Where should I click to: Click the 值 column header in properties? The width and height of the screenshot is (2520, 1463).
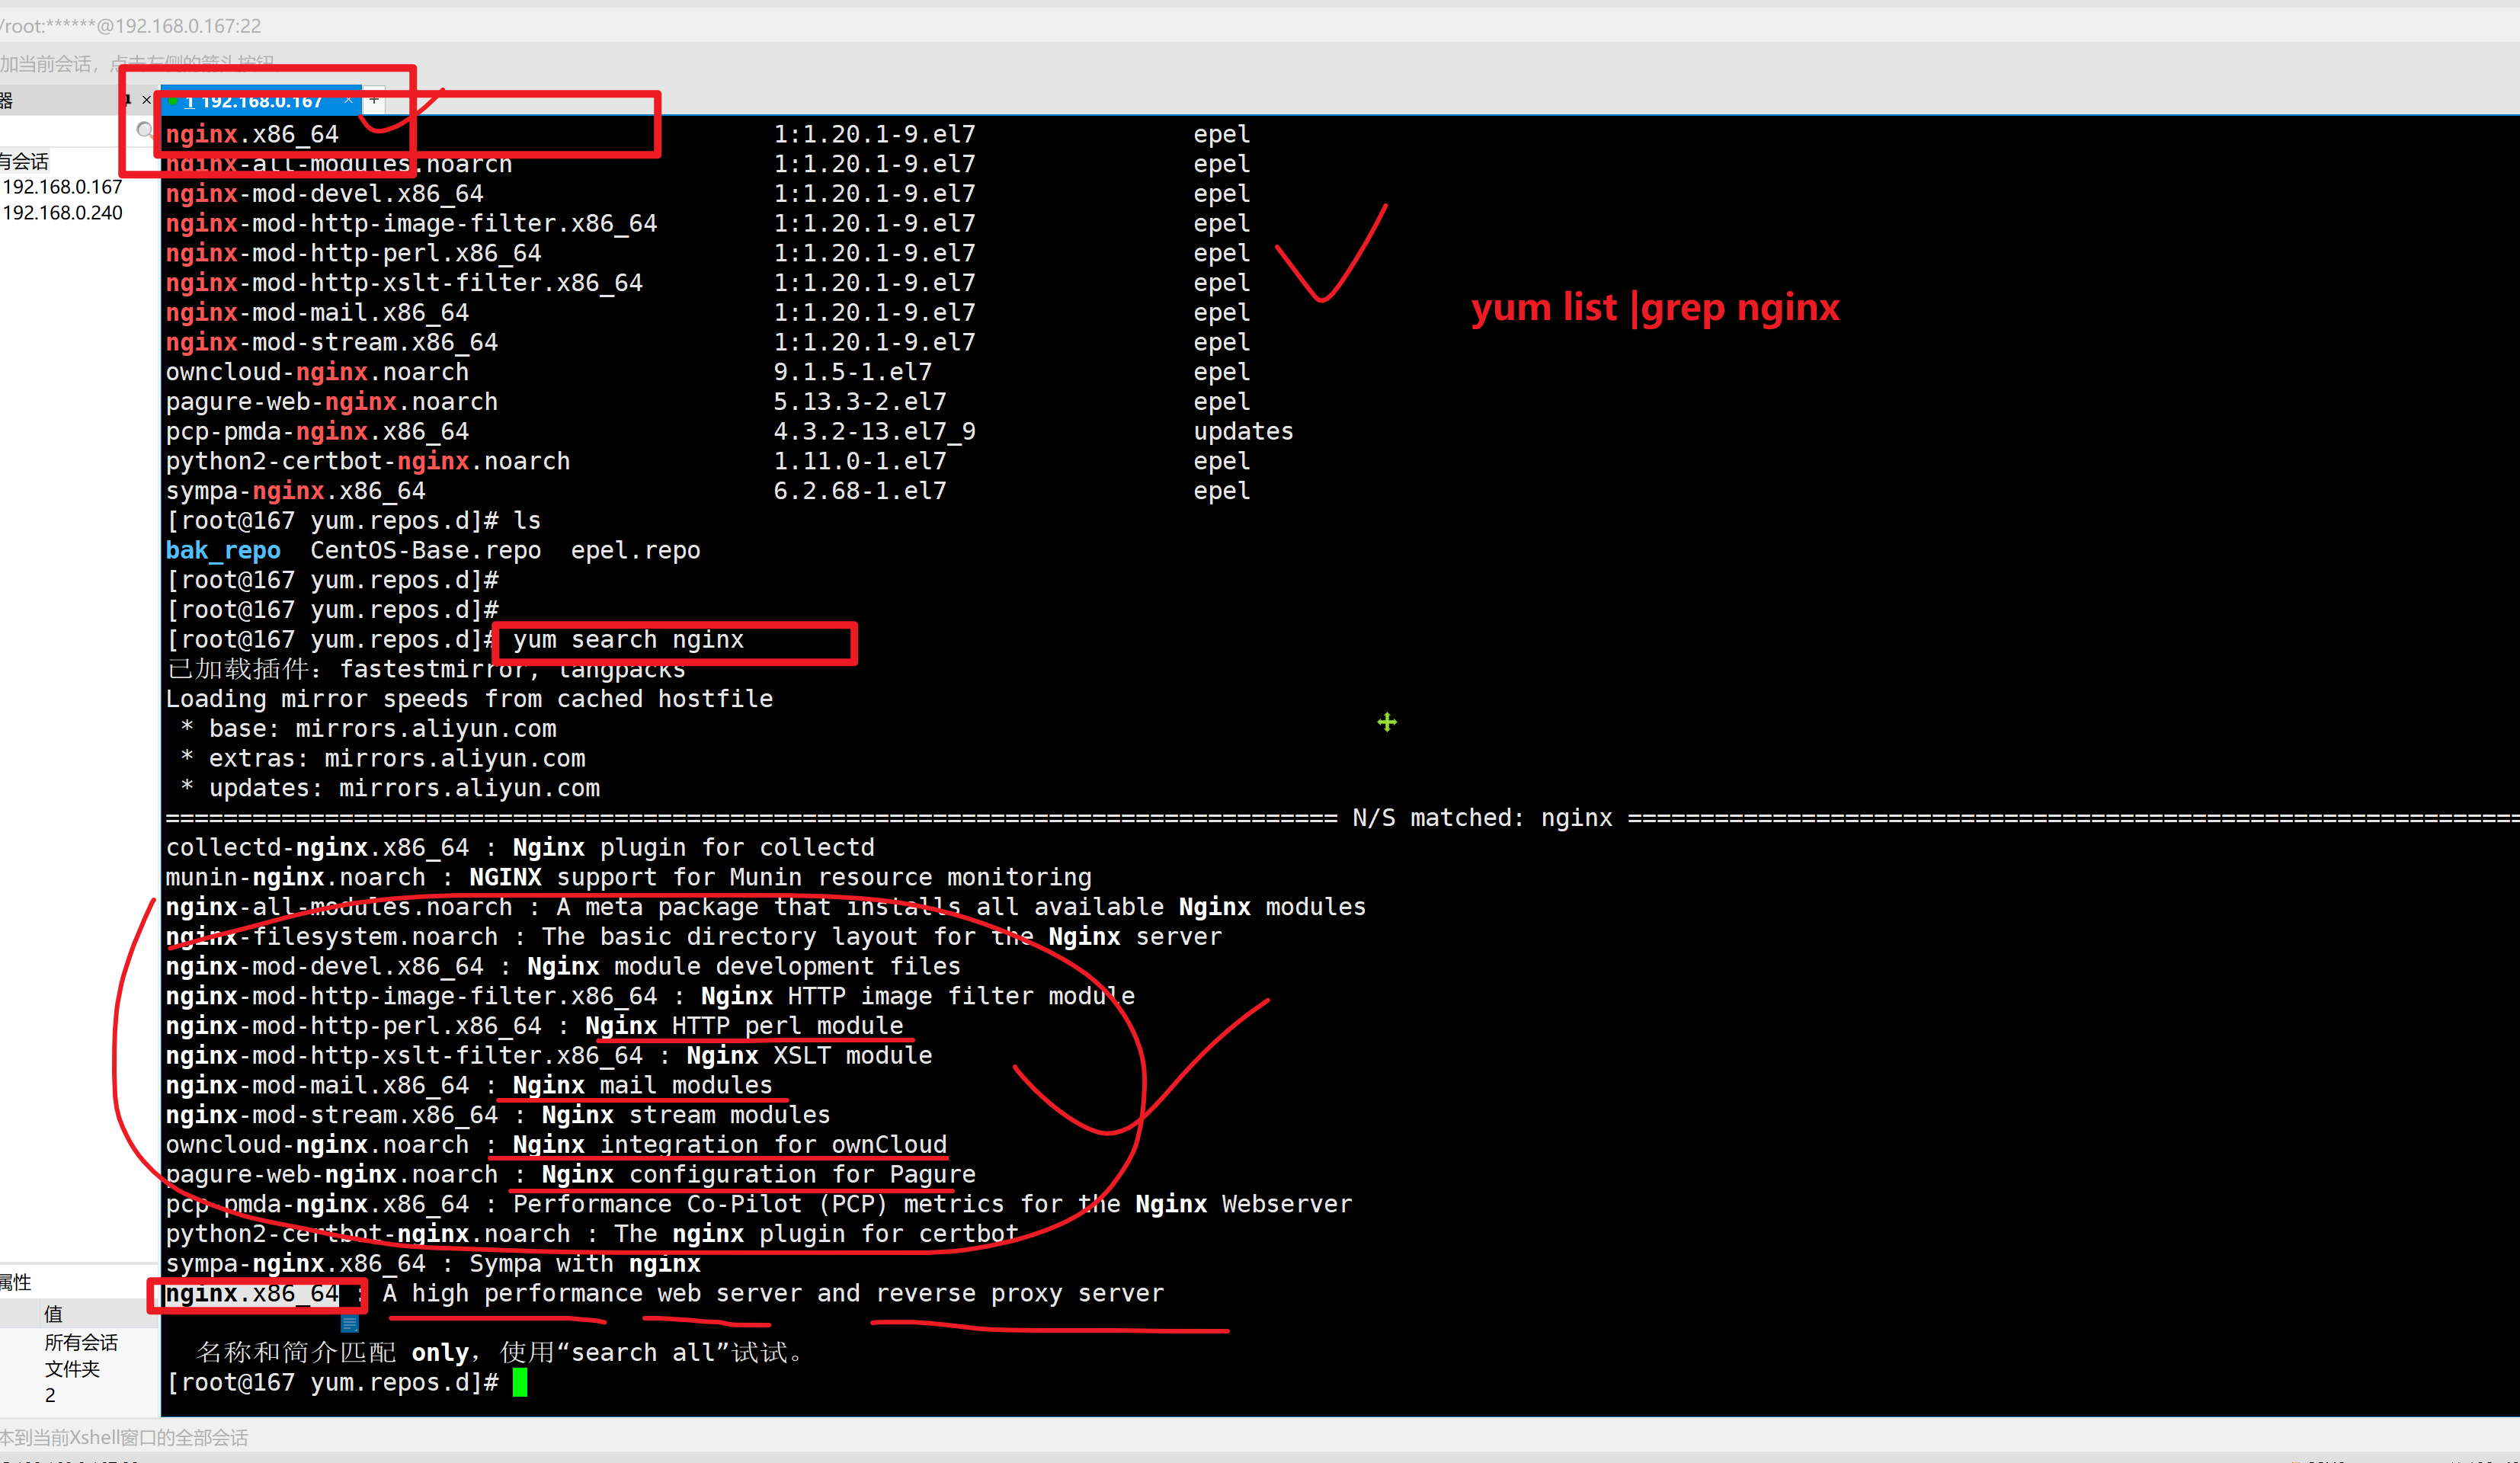tap(53, 1314)
